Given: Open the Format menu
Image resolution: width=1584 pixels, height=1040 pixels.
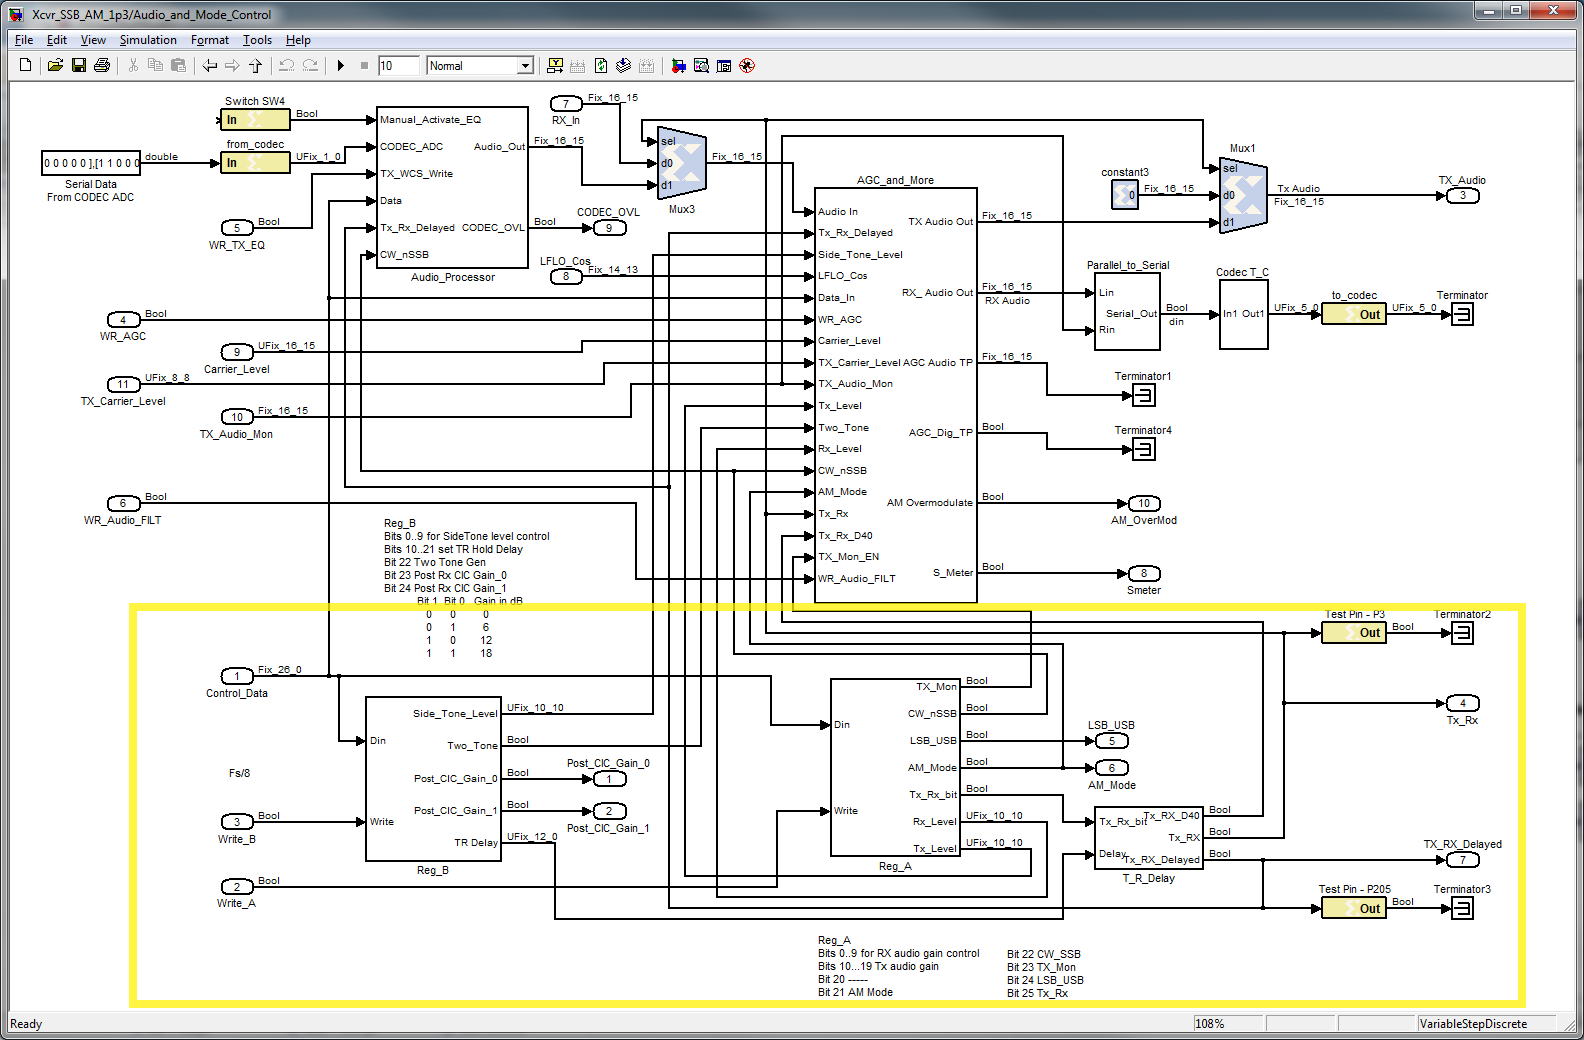Looking at the screenshot, I should pyautogui.click(x=210, y=40).
